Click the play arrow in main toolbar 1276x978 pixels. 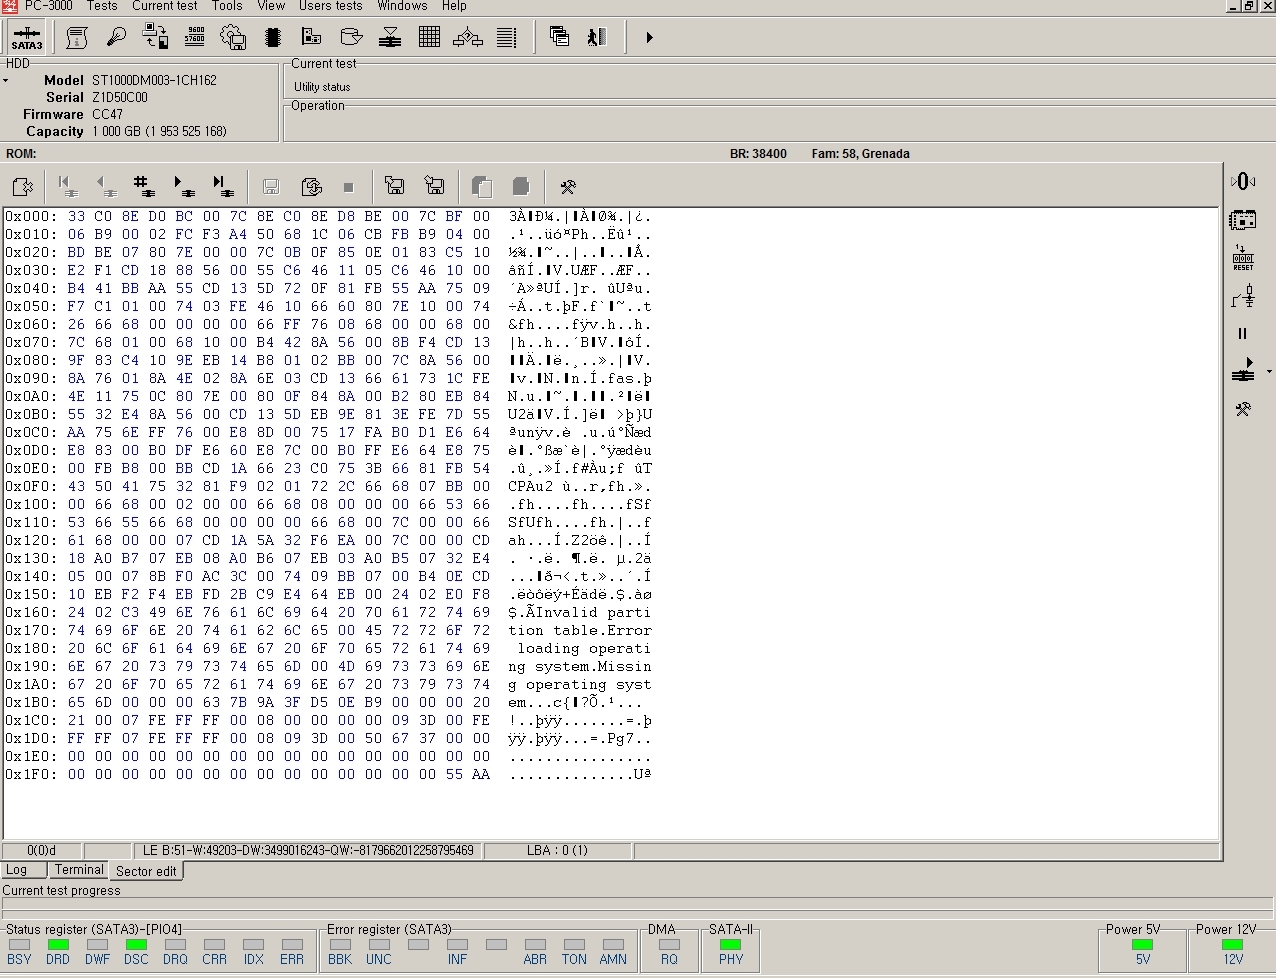(649, 38)
